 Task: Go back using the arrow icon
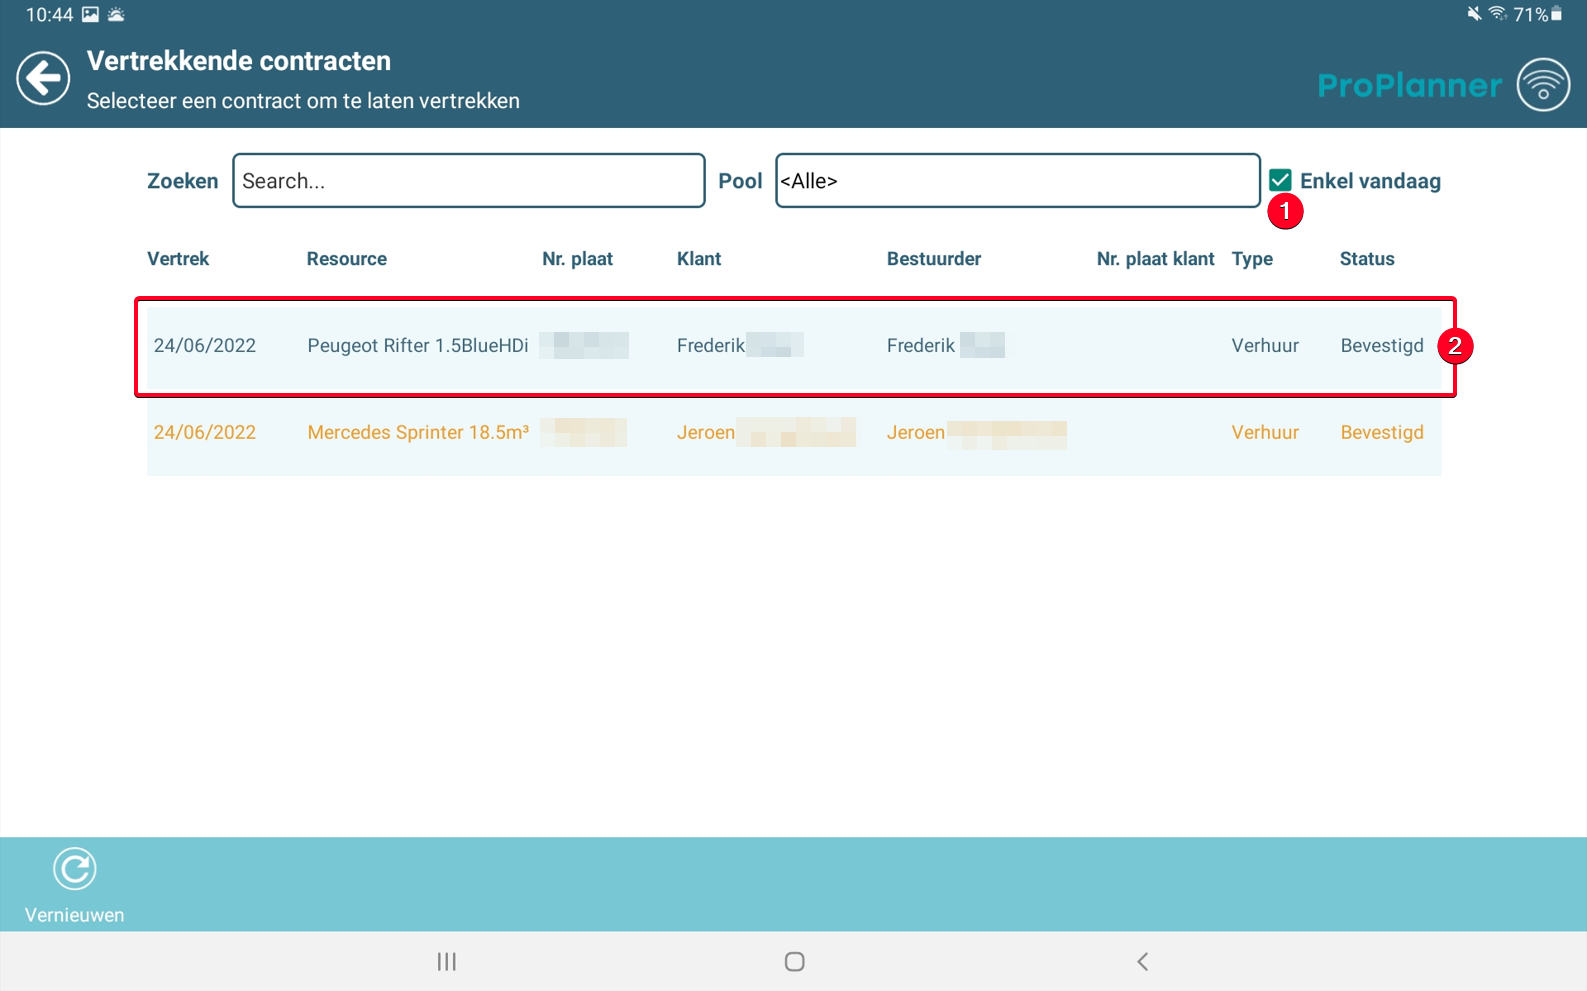pyautogui.click(x=43, y=79)
